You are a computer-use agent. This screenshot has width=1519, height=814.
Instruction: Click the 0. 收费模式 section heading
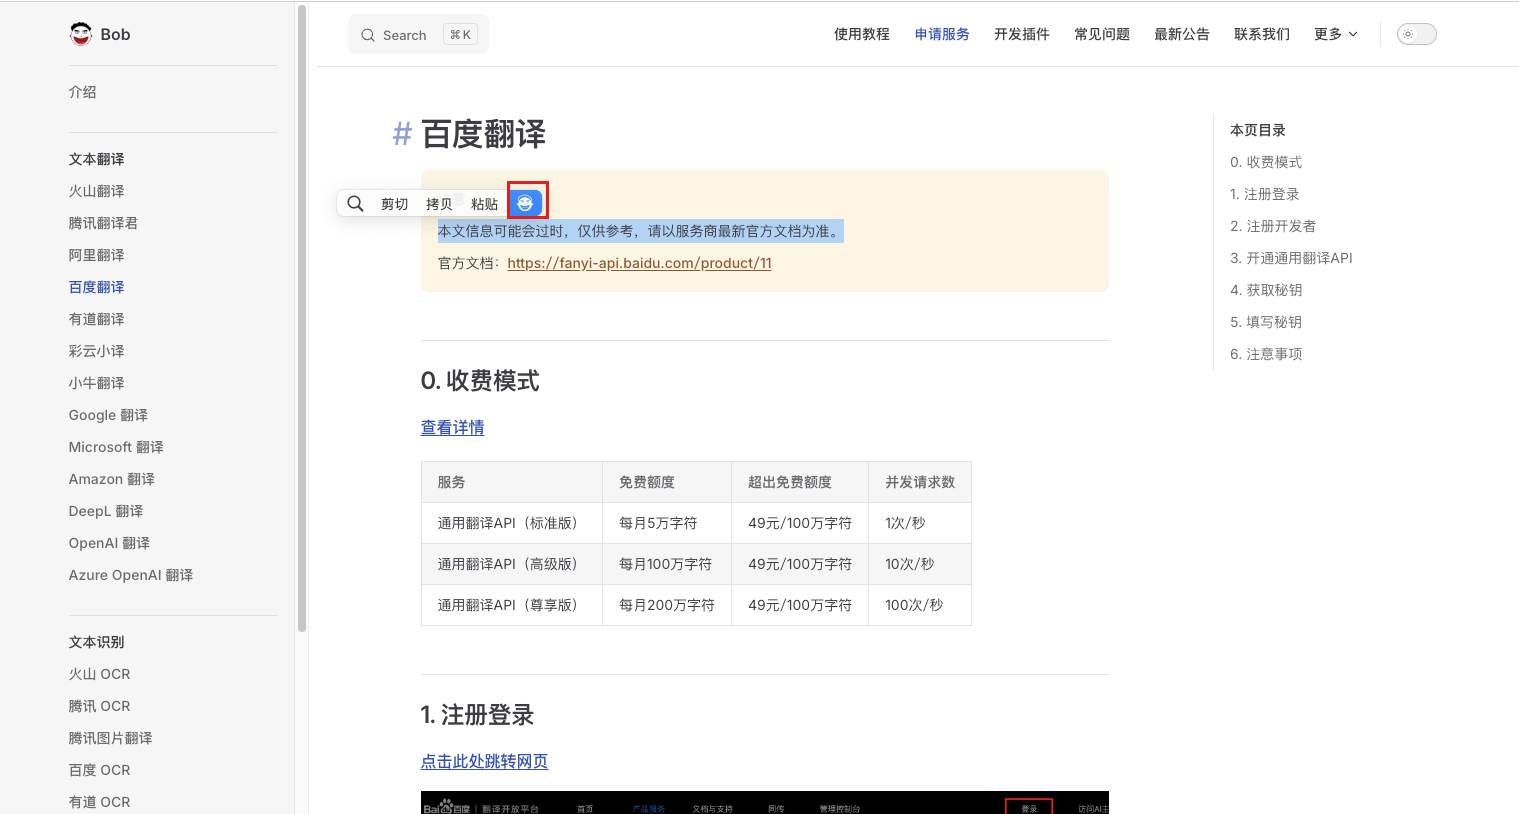(x=480, y=381)
